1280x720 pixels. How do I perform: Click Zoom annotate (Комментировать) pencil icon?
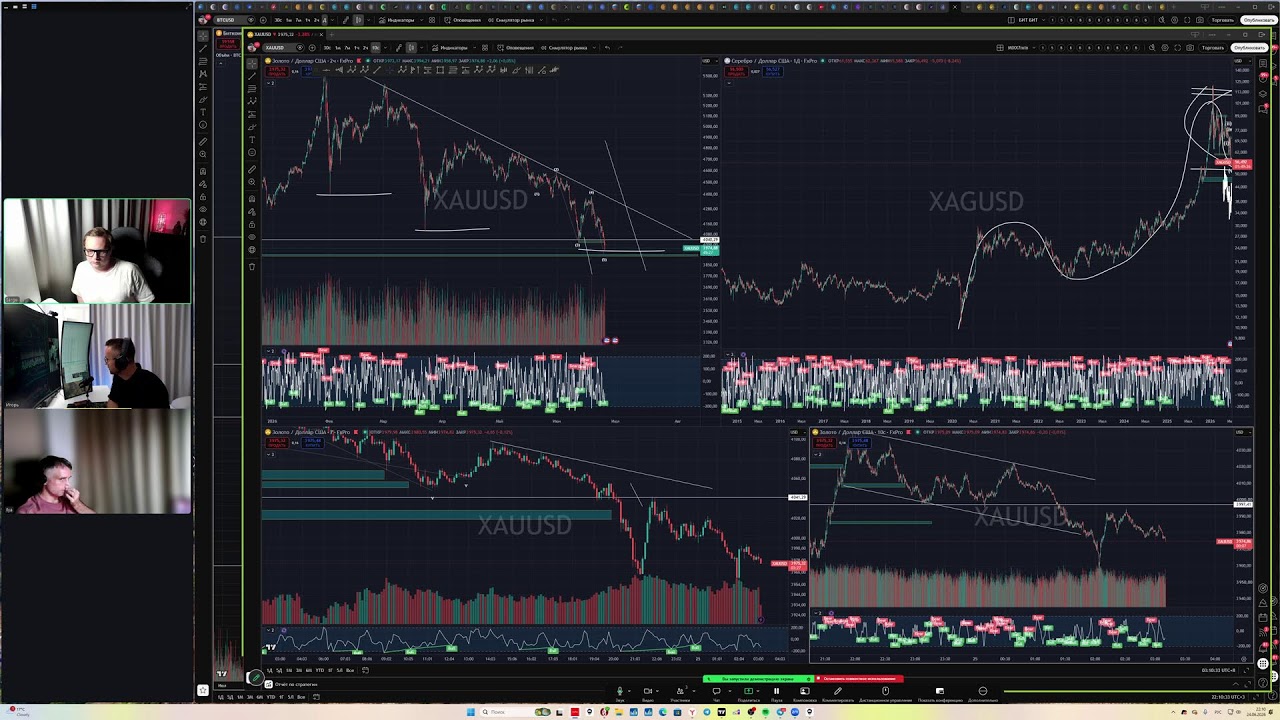[x=838, y=691]
